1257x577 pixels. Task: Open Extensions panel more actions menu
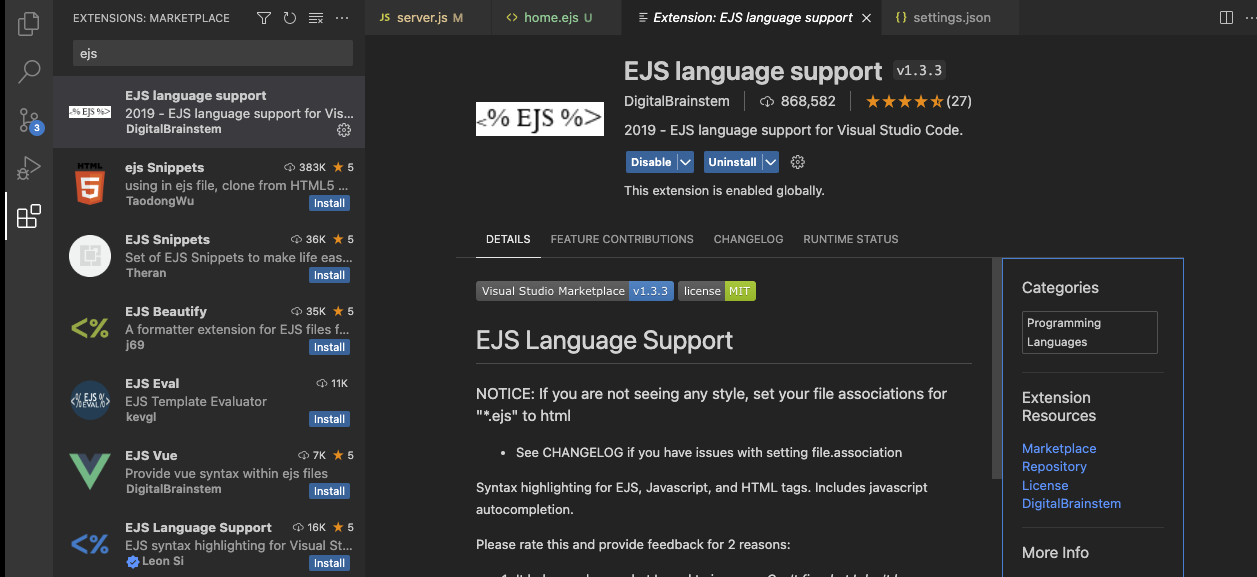point(342,18)
